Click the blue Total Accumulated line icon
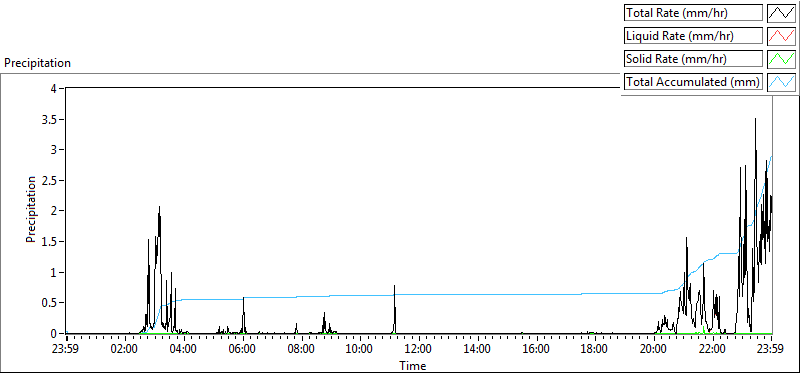This screenshot has height=373, width=800. click(x=782, y=81)
